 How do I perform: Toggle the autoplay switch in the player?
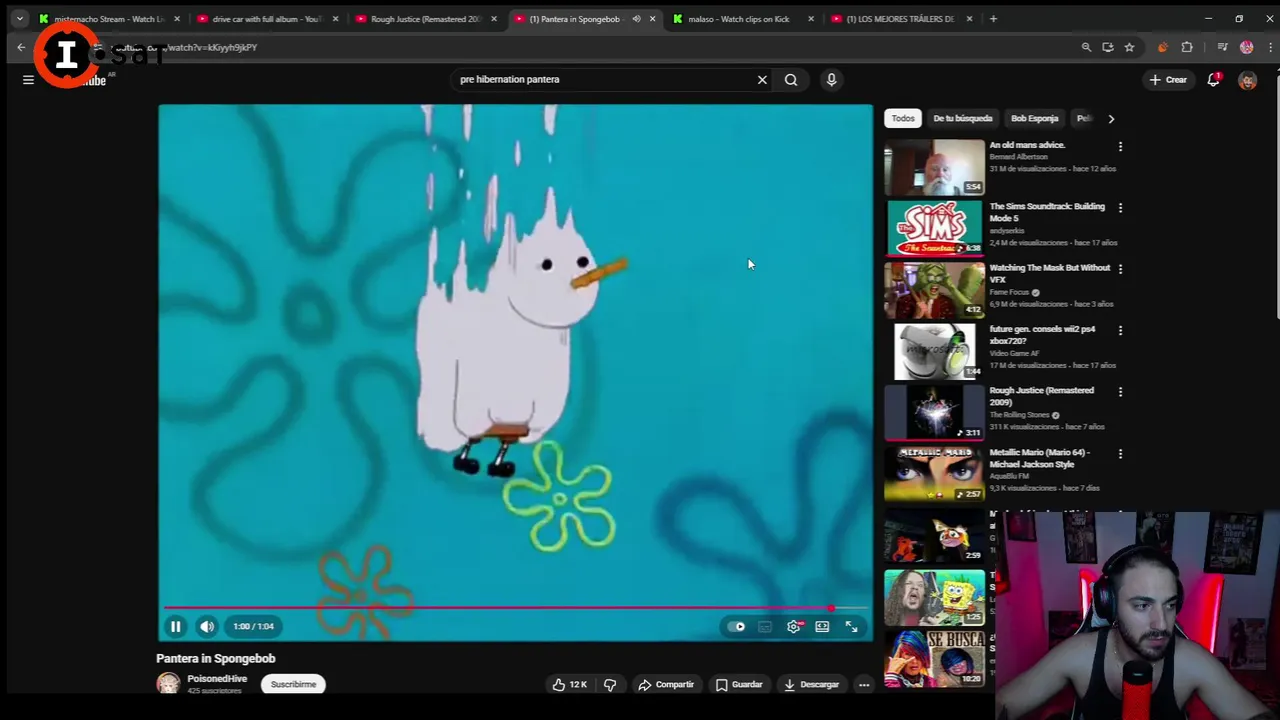tap(737, 627)
